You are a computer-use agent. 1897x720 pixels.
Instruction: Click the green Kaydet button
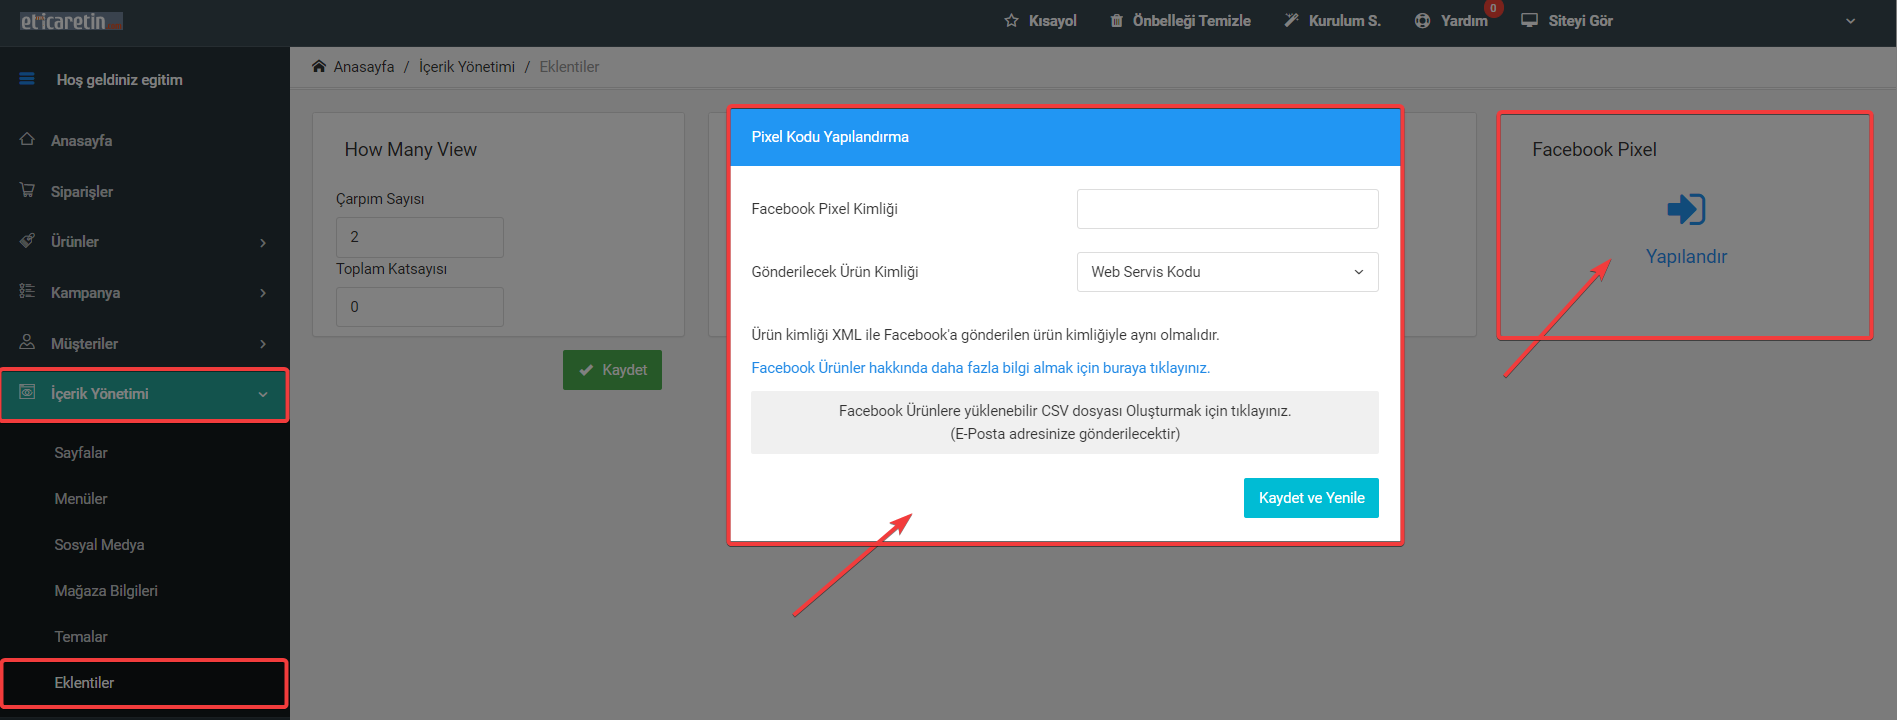pyautogui.click(x=612, y=370)
